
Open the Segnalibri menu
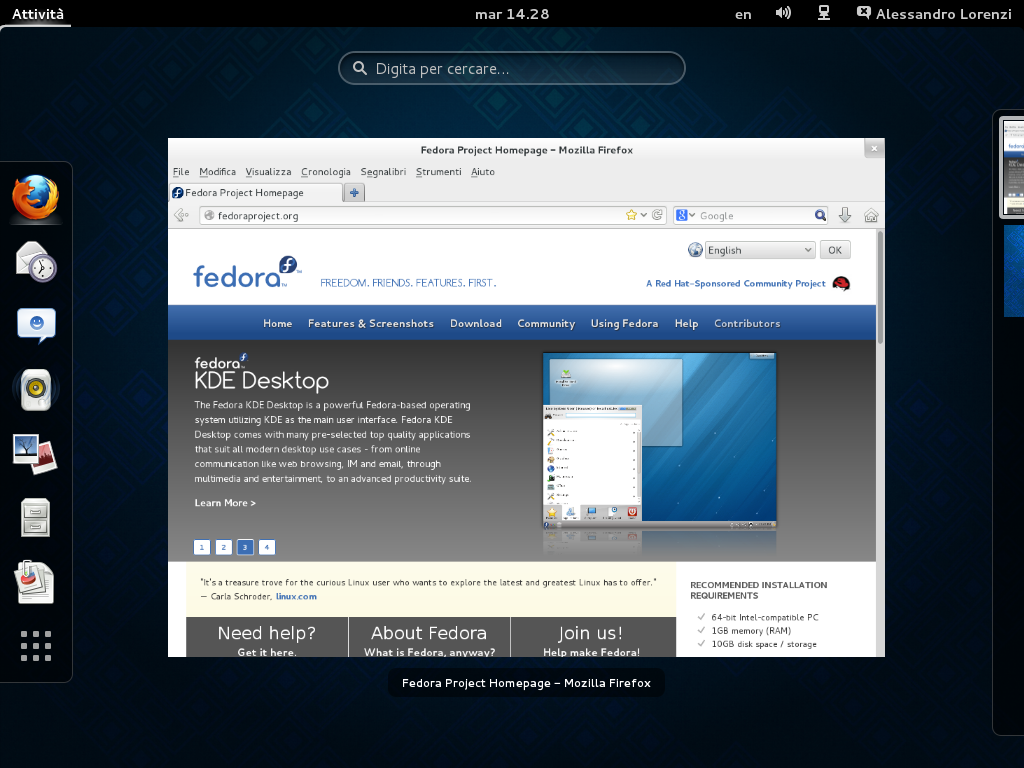click(x=383, y=172)
